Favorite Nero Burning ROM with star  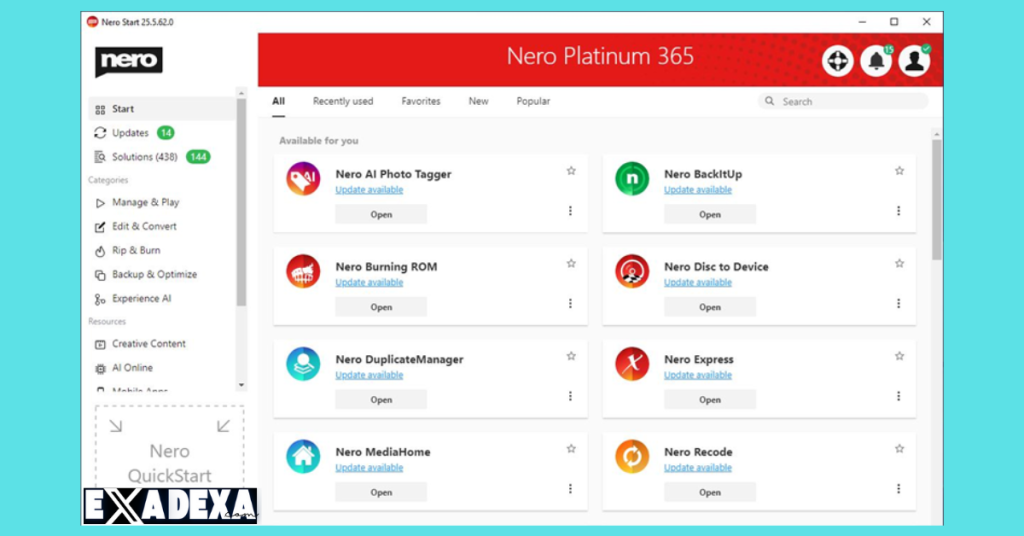tap(571, 264)
